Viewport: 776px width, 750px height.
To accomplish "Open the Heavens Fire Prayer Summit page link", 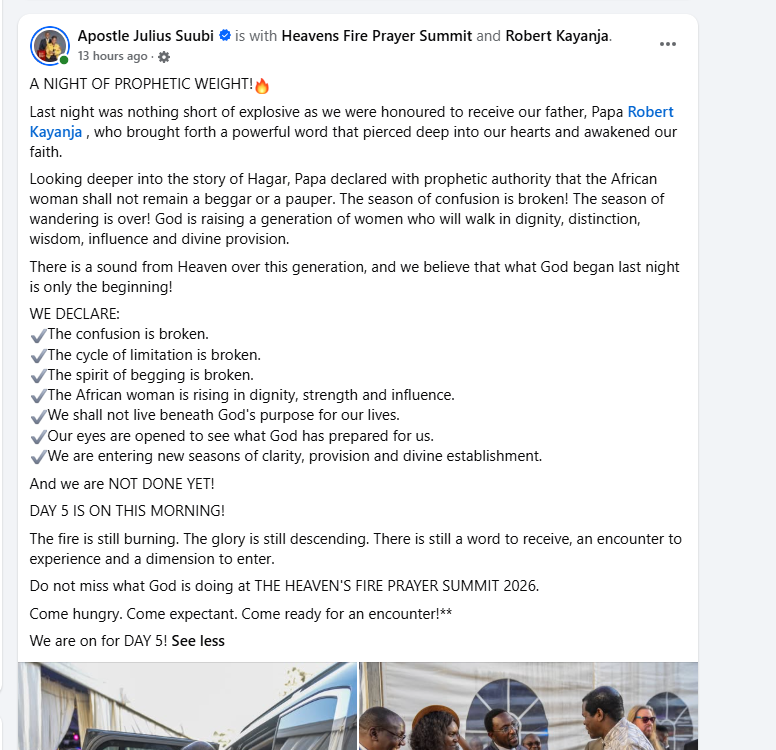I will (x=377, y=36).
